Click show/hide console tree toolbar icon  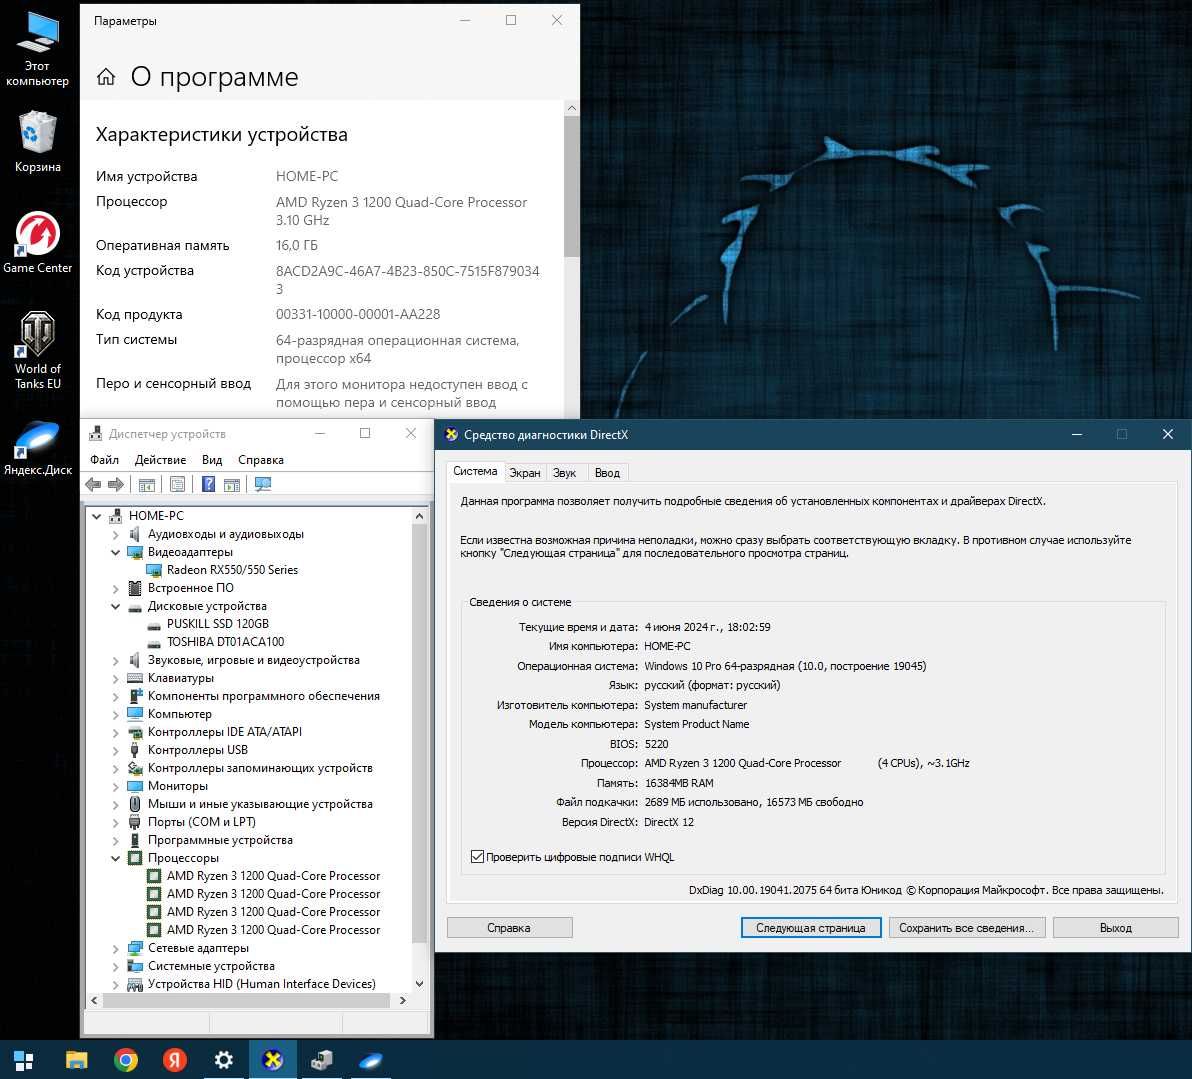[147, 484]
